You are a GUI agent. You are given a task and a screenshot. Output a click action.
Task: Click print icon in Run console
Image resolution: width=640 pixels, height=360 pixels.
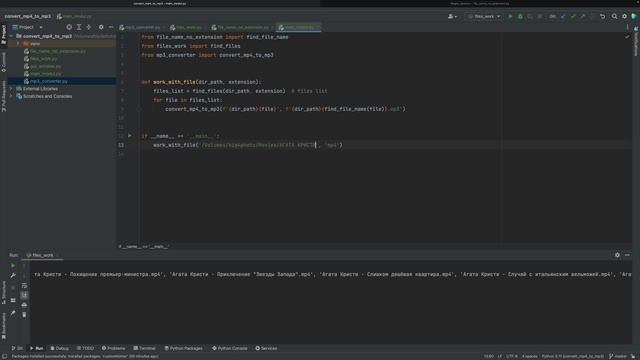click(24, 305)
